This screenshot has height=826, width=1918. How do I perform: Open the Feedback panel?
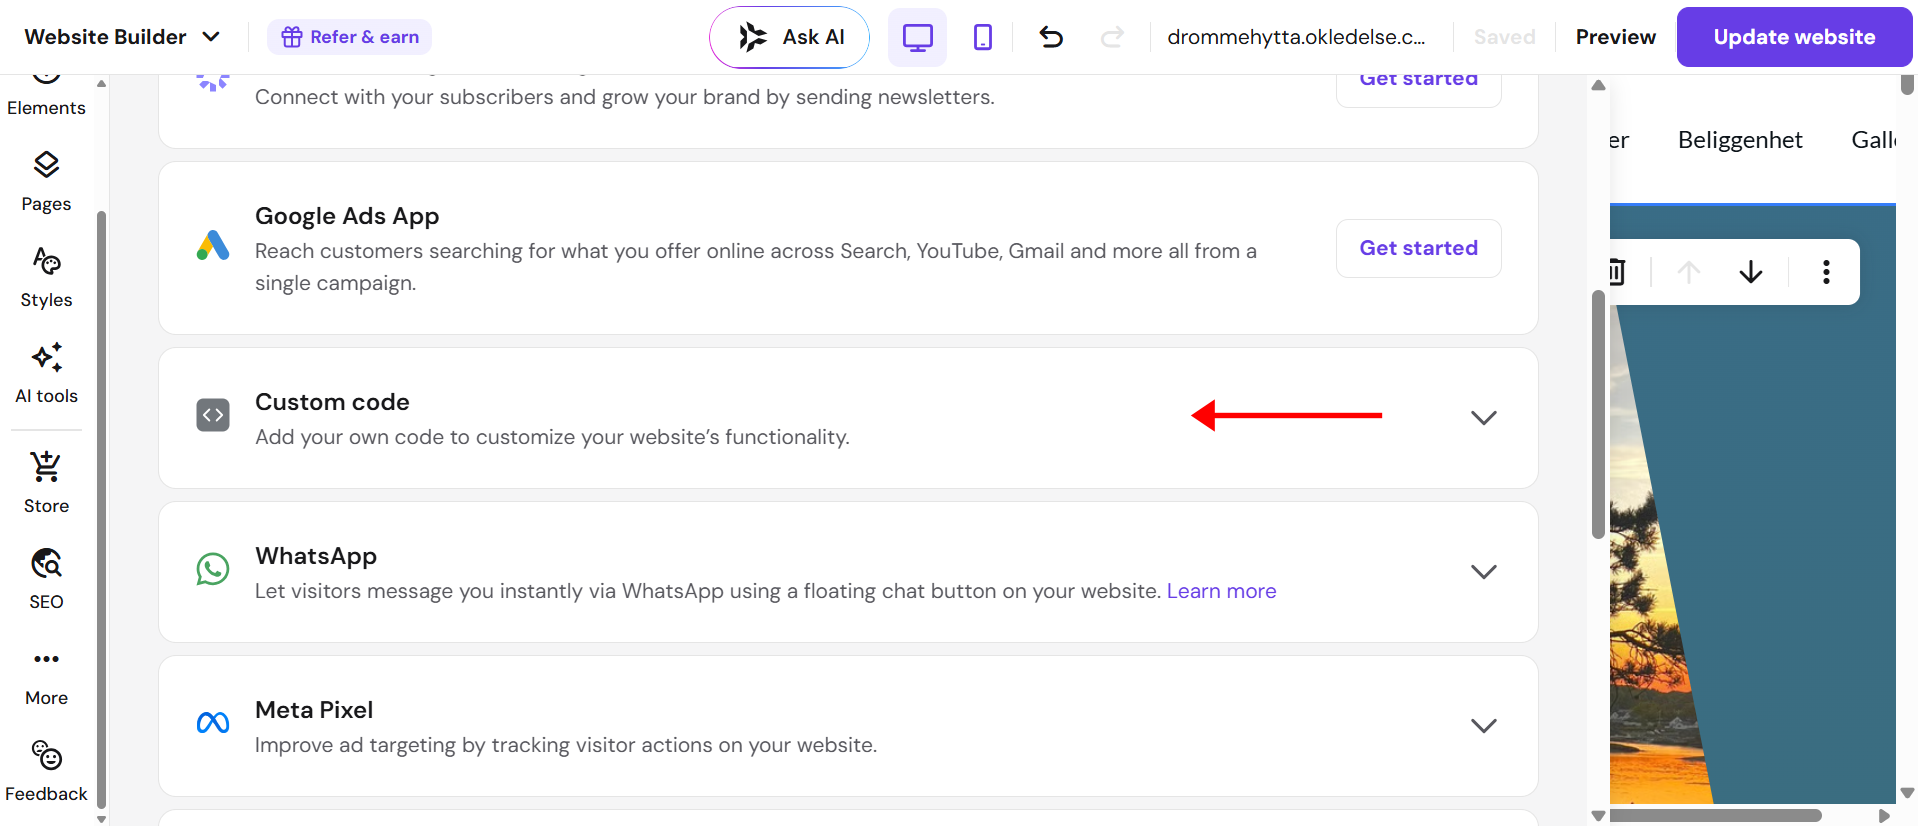pos(46,771)
